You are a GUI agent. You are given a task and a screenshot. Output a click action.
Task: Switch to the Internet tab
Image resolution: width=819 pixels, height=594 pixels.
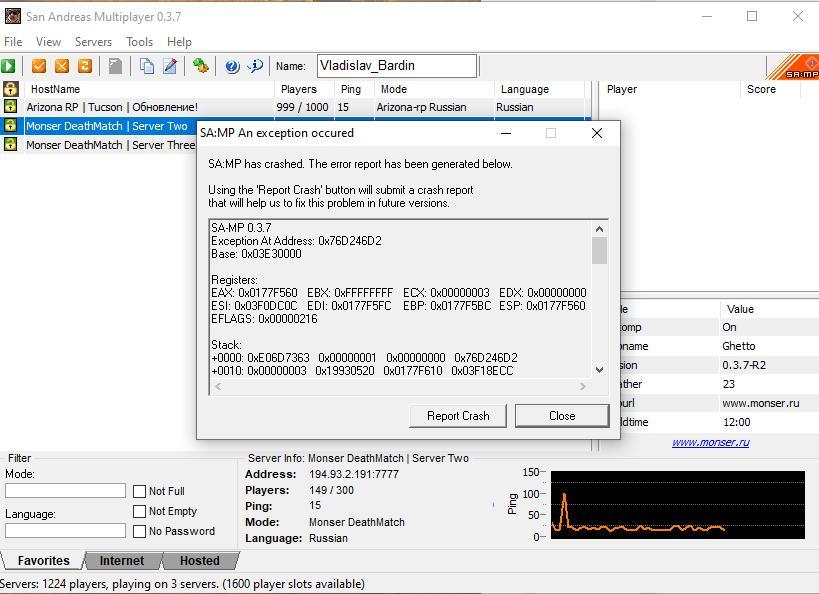point(122,561)
